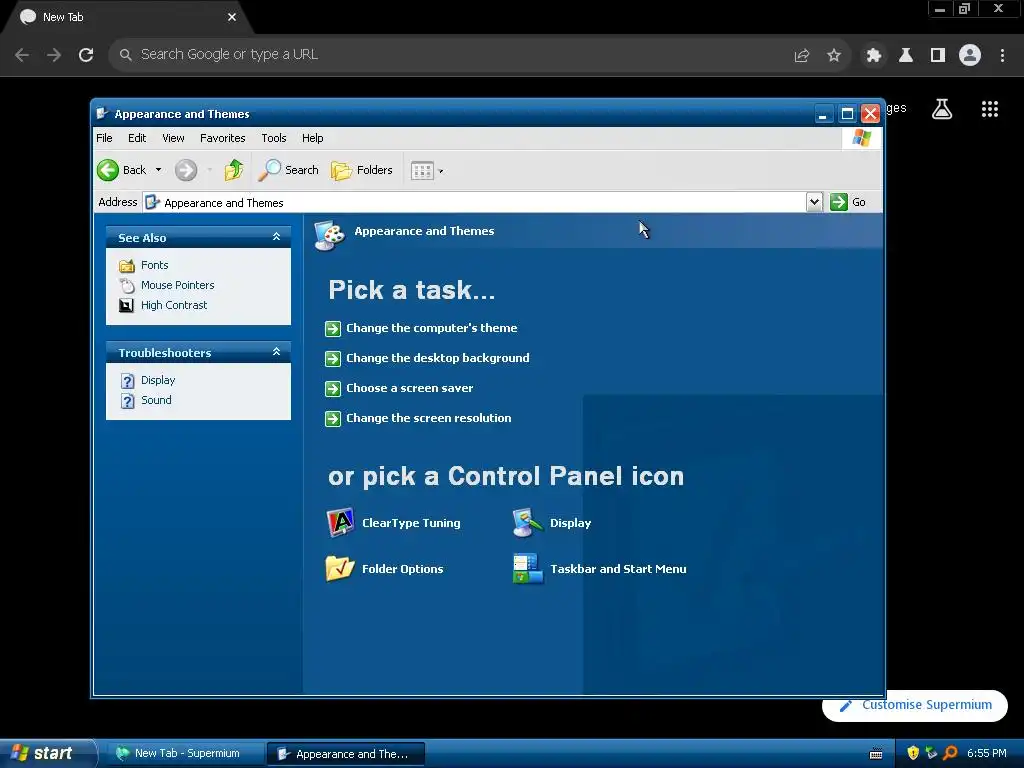Click the Windows flag logo in the menu bar

(x=861, y=138)
